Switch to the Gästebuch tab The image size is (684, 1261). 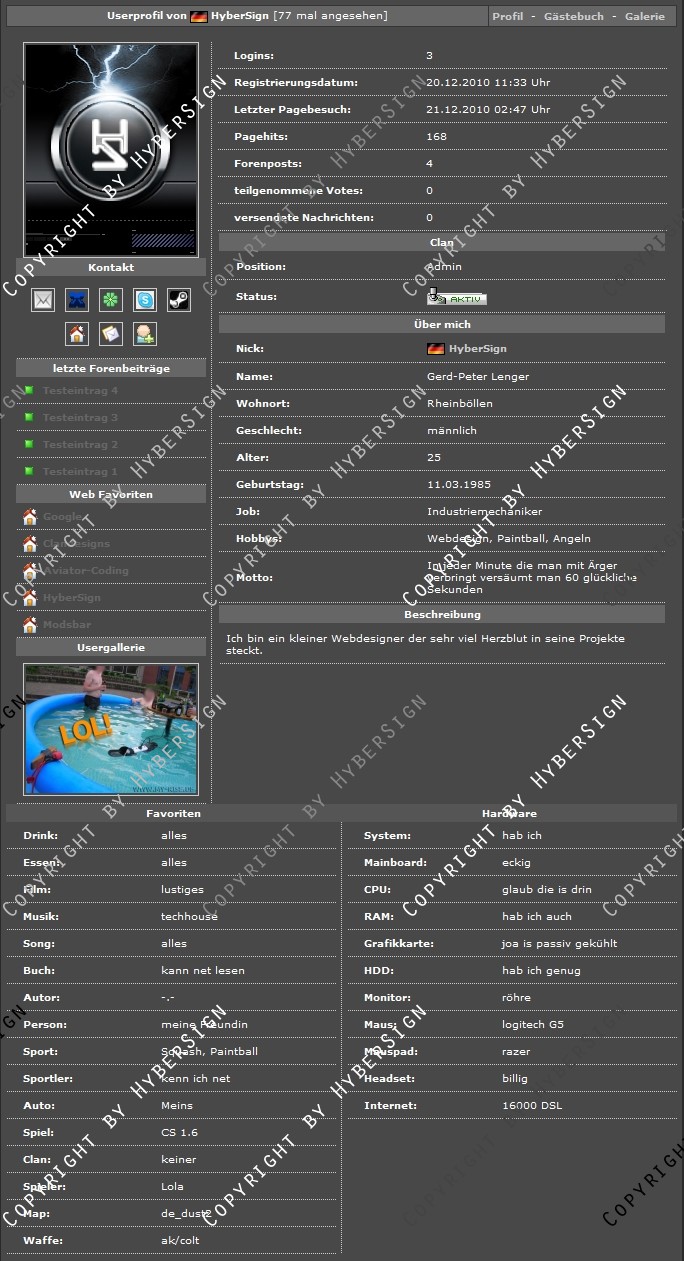[x=574, y=17]
